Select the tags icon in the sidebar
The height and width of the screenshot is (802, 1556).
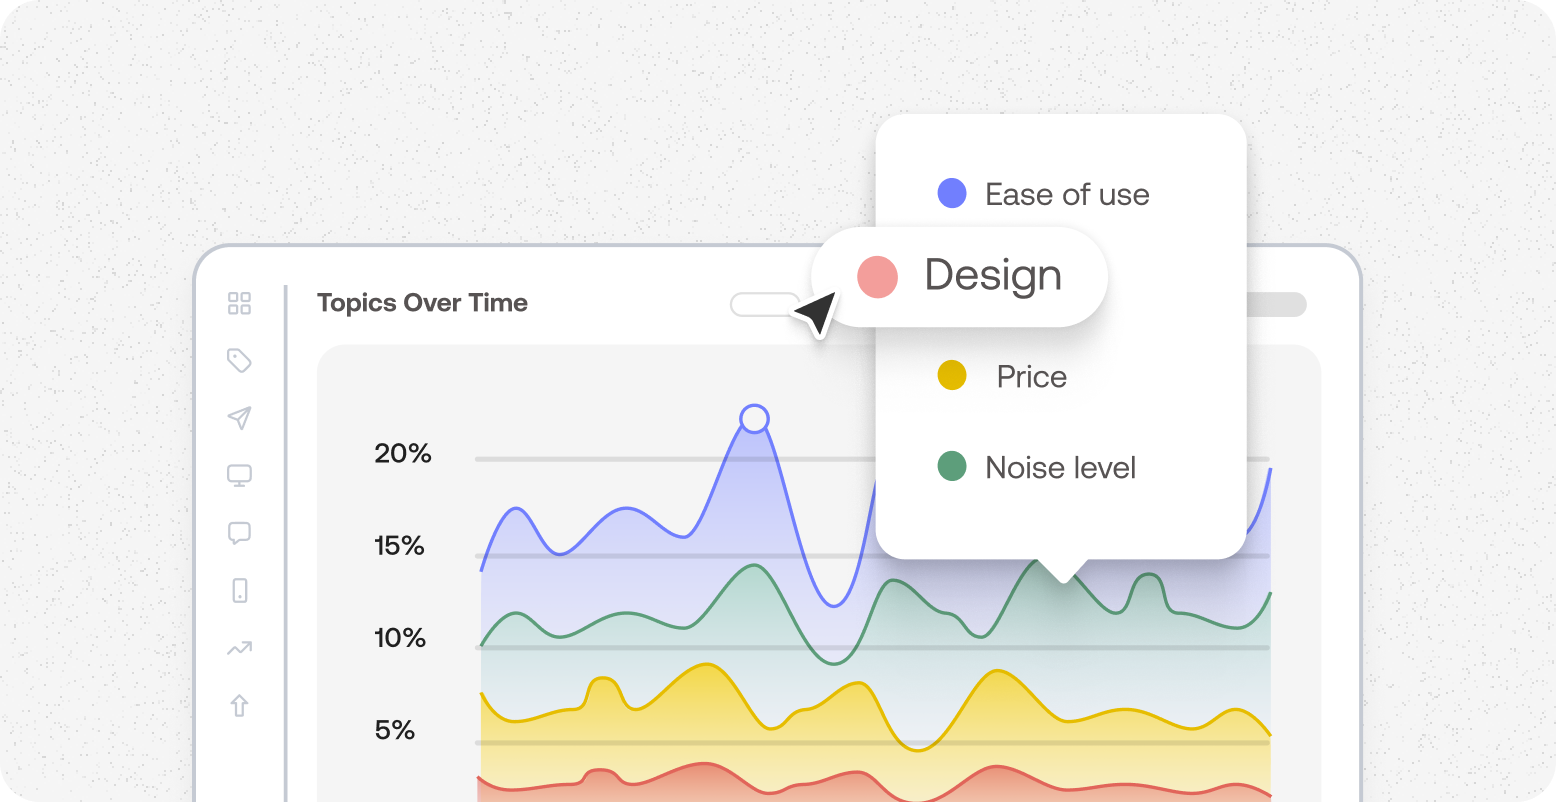[239, 361]
